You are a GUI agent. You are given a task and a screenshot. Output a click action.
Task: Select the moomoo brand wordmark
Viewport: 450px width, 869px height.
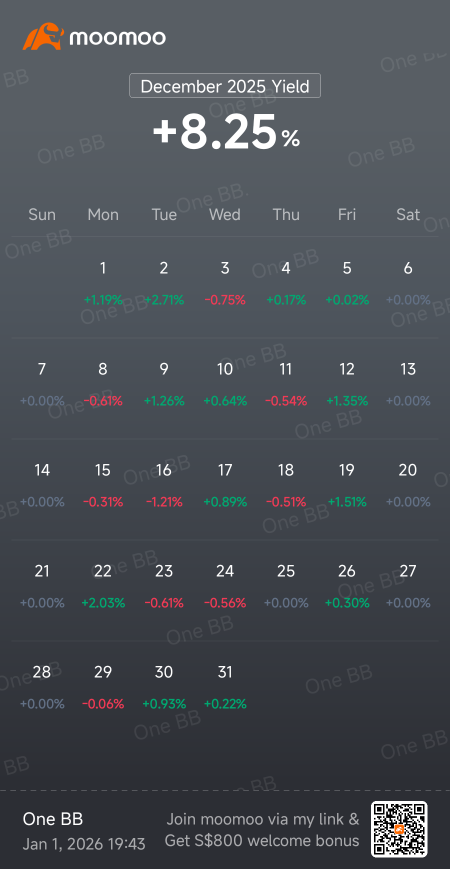click(117, 38)
